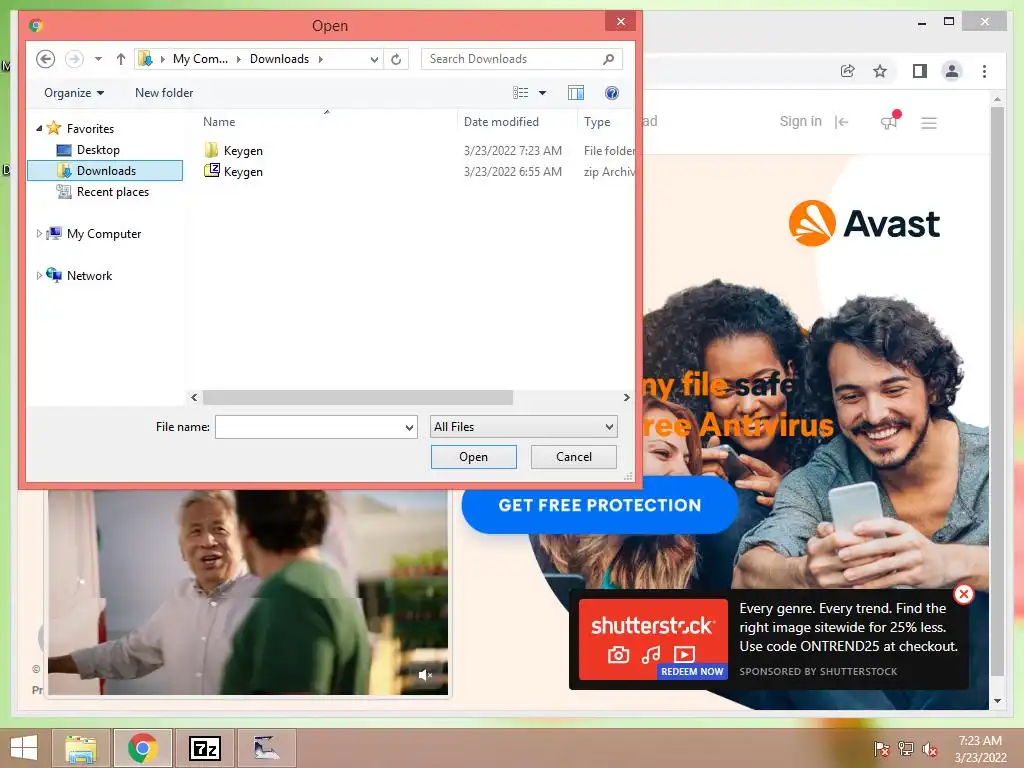
Task: Click the forward arrow in the Open dialog
Action: [74, 59]
